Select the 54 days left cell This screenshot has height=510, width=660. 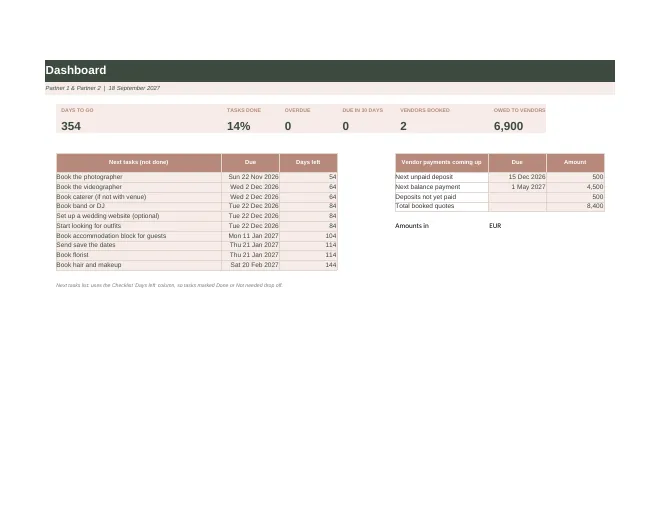(x=309, y=177)
